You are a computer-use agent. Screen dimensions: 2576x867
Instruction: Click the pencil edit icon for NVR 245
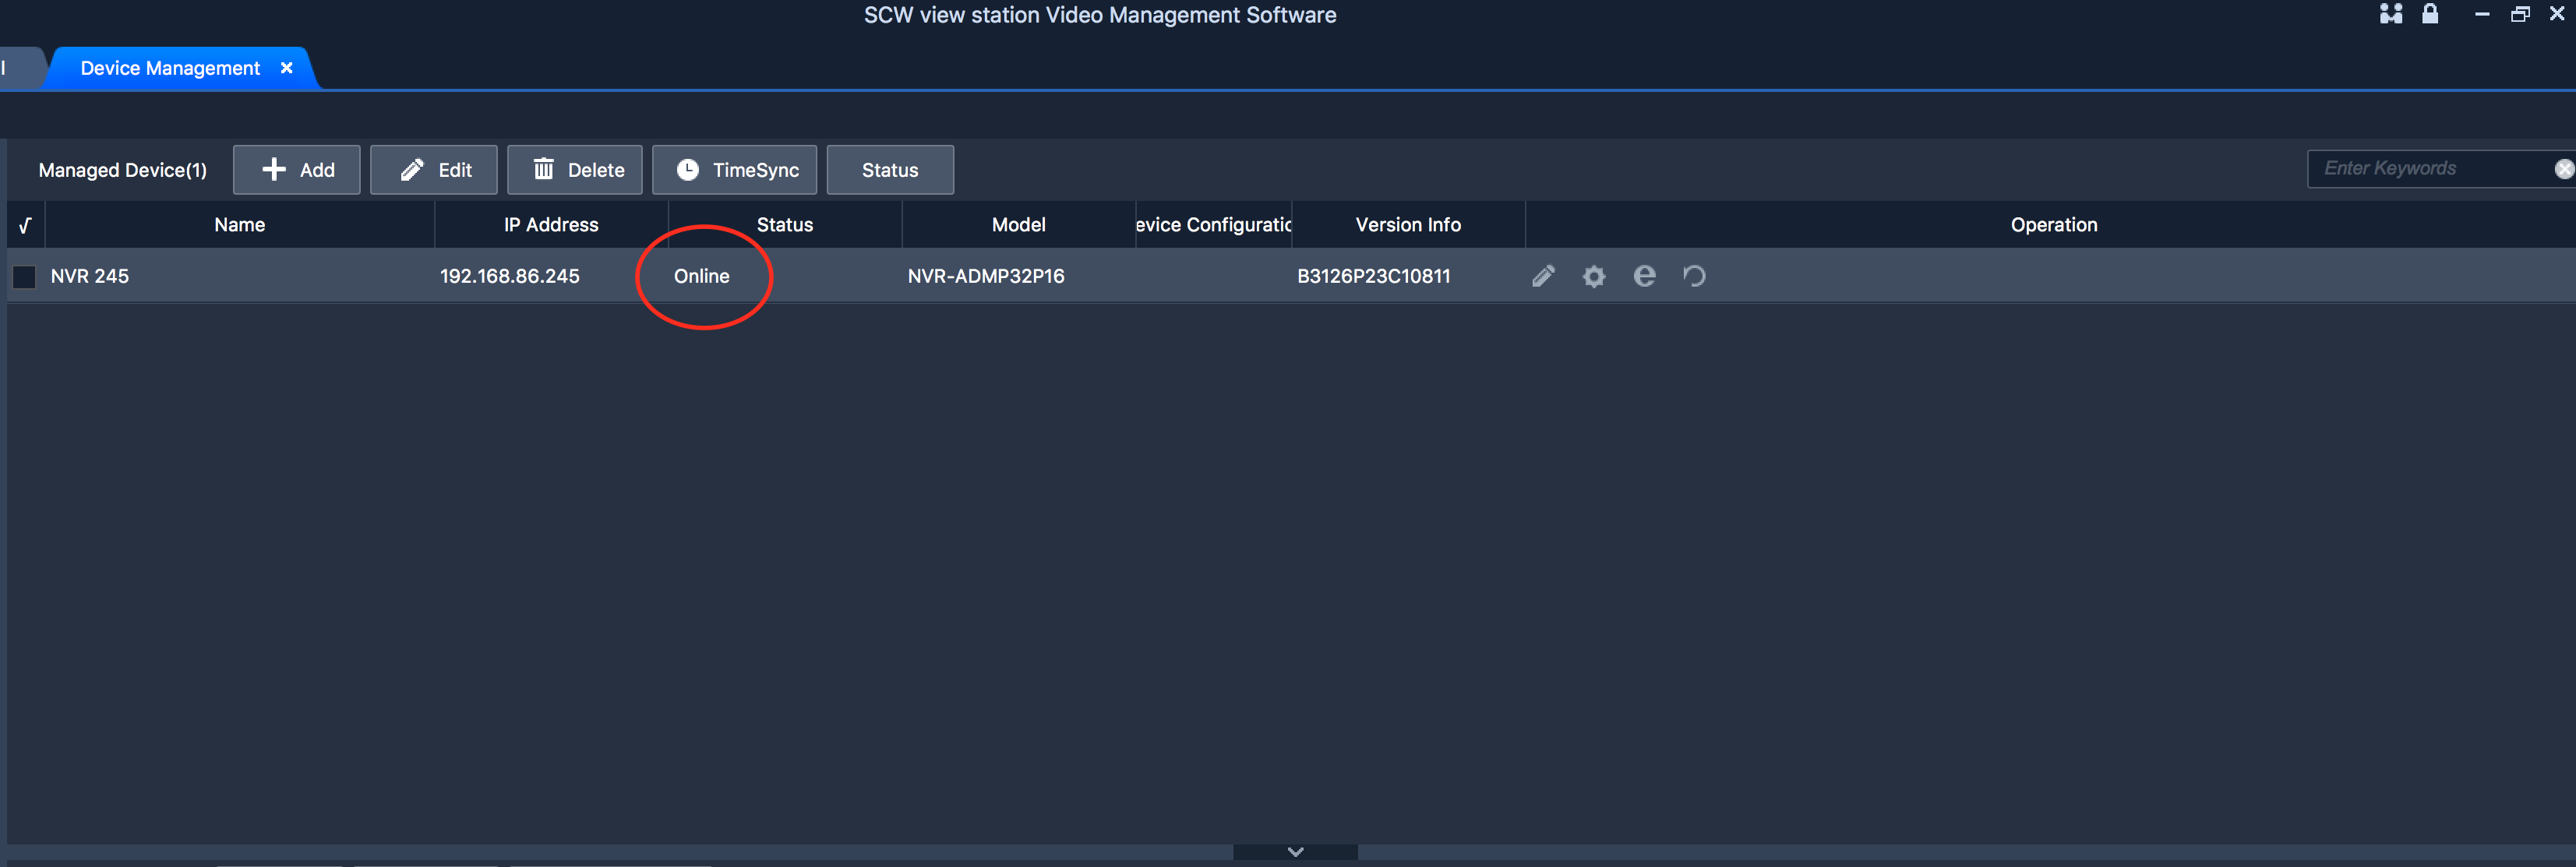point(1543,276)
